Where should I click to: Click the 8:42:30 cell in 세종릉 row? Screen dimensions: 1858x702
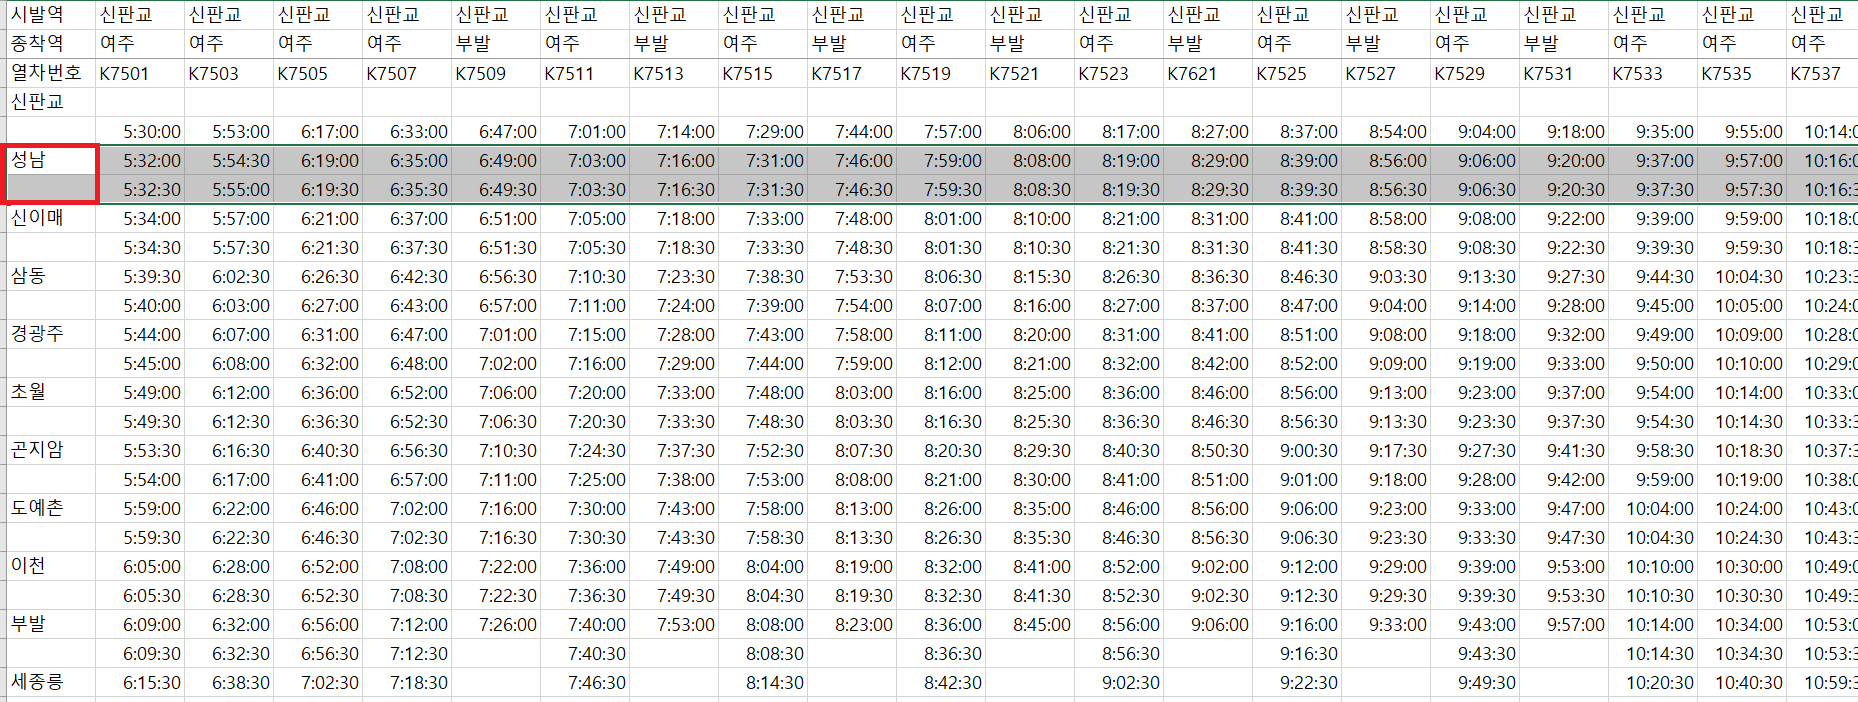tap(941, 682)
